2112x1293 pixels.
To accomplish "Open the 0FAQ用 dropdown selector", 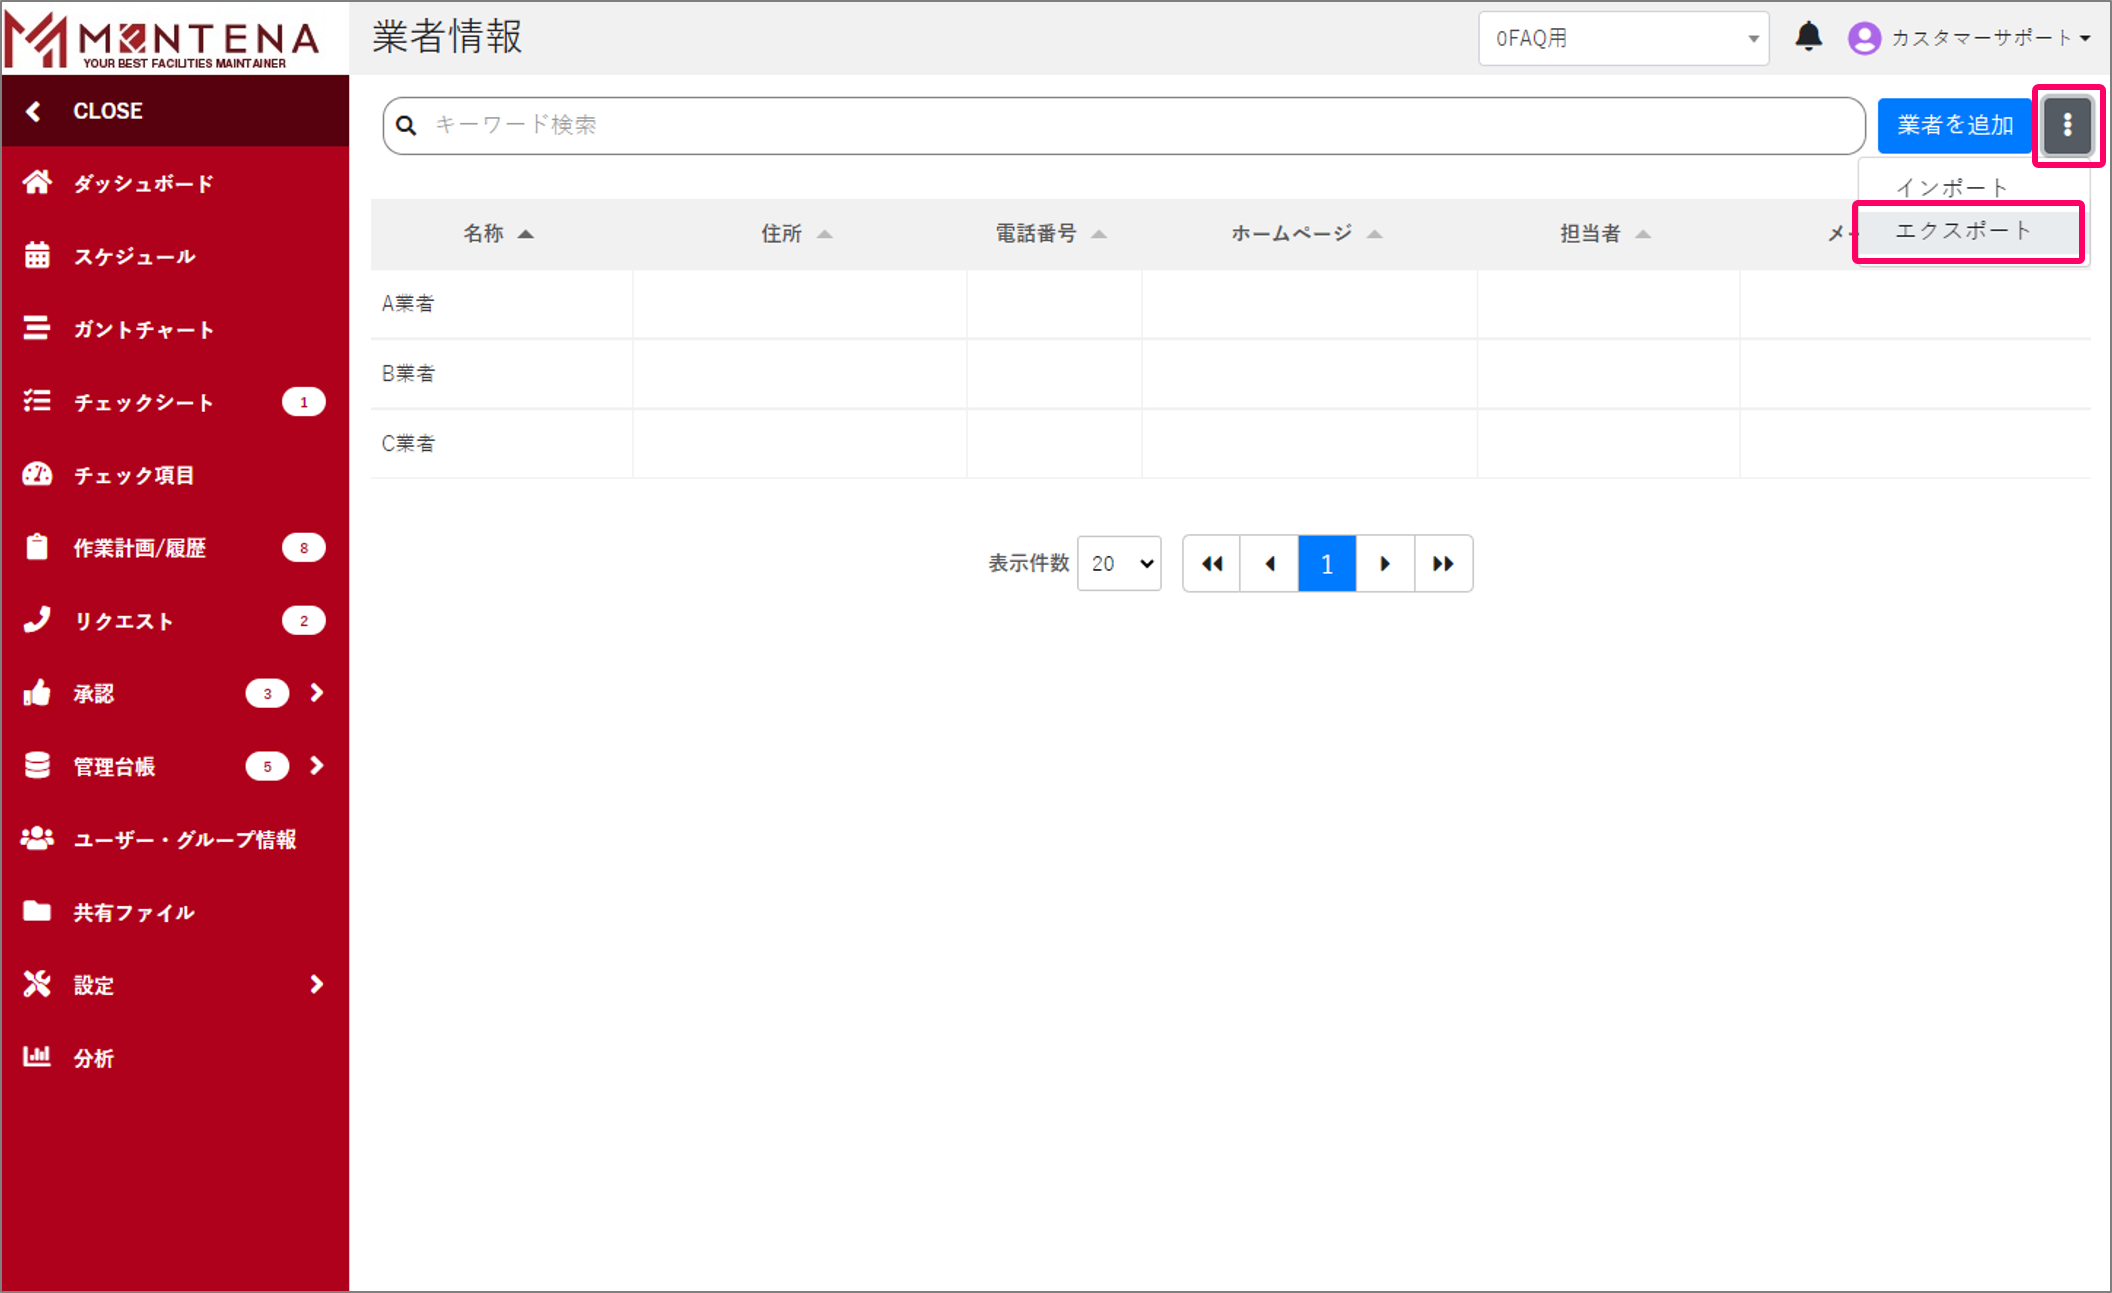I will [x=1623, y=38].
